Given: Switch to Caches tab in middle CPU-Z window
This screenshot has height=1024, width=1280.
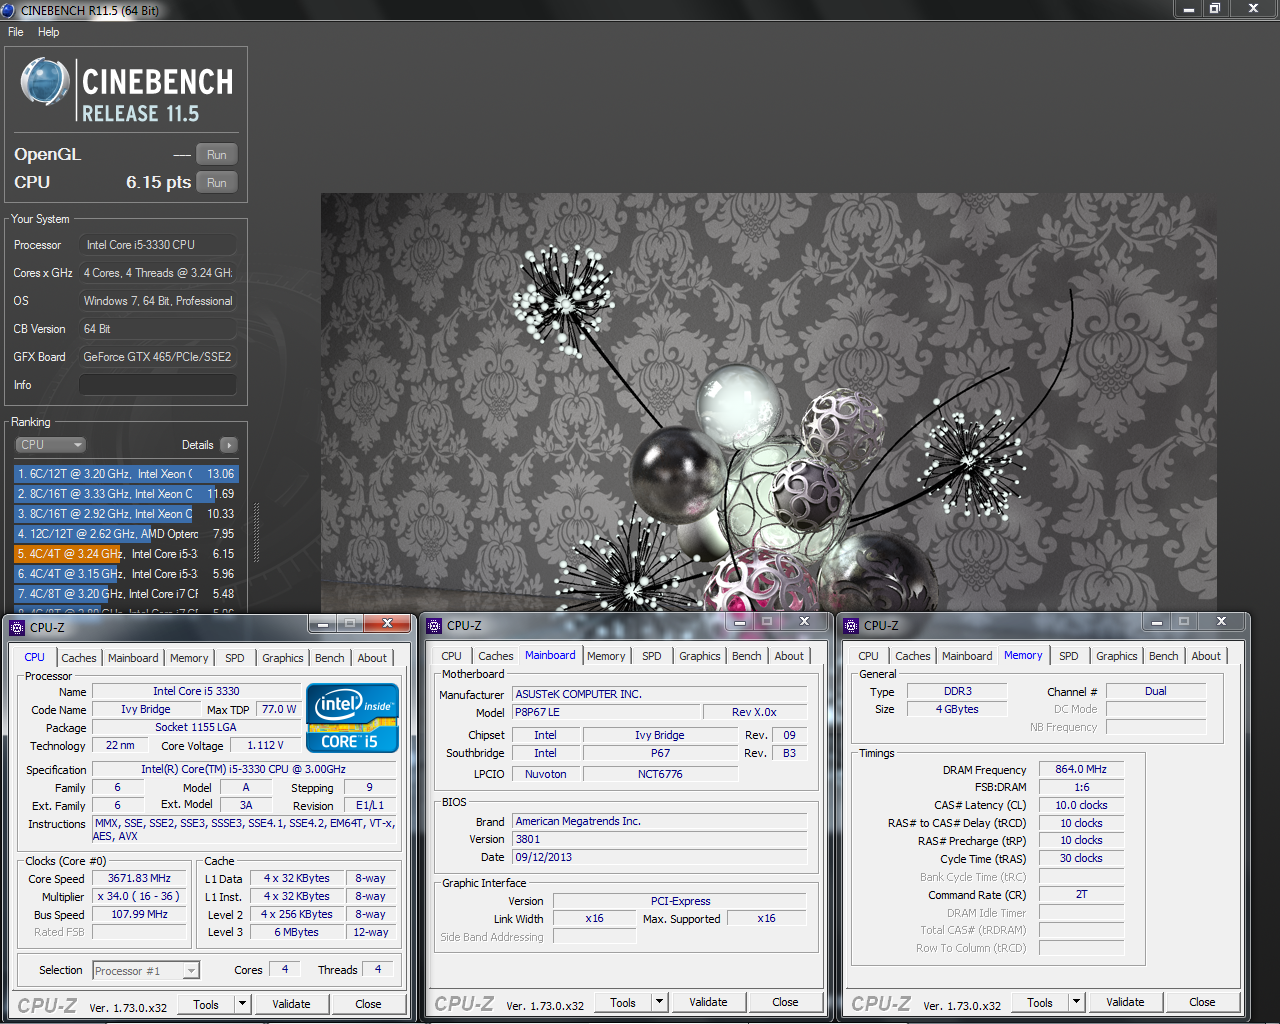Looking at the screenshot, I should [496, 656].
